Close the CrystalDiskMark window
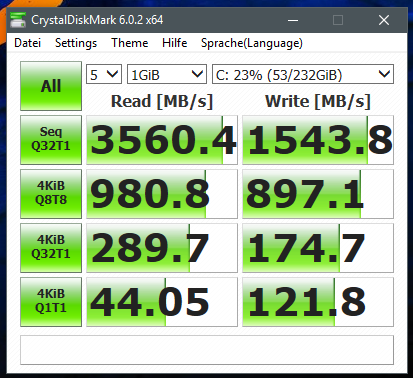This screenshot has width=413, height=378. point(384,20)
